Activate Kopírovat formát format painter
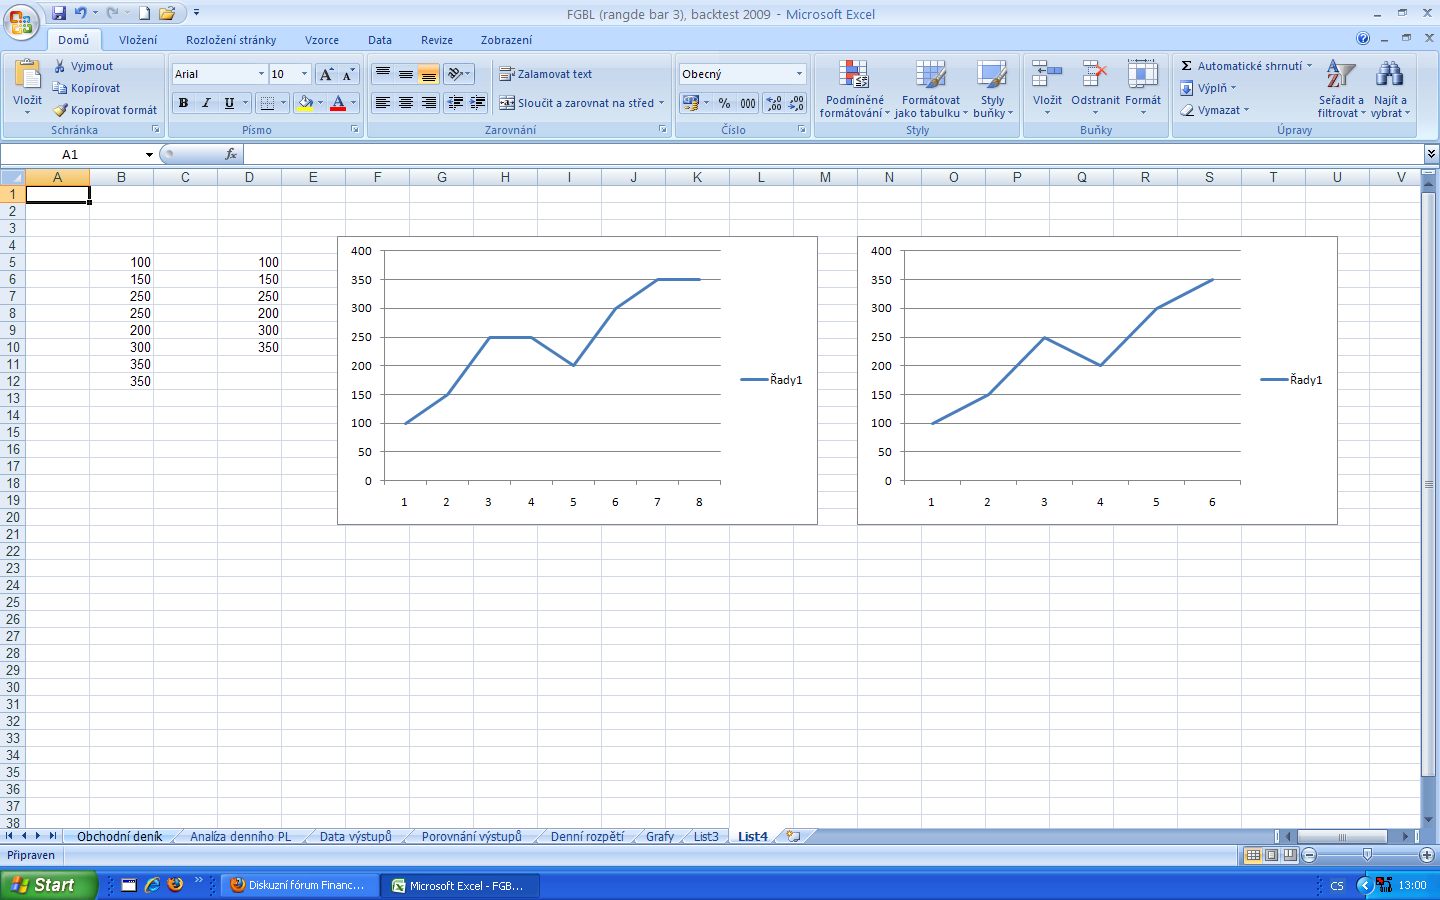This screenshot has height=900, width=1440. click(105, 110)
